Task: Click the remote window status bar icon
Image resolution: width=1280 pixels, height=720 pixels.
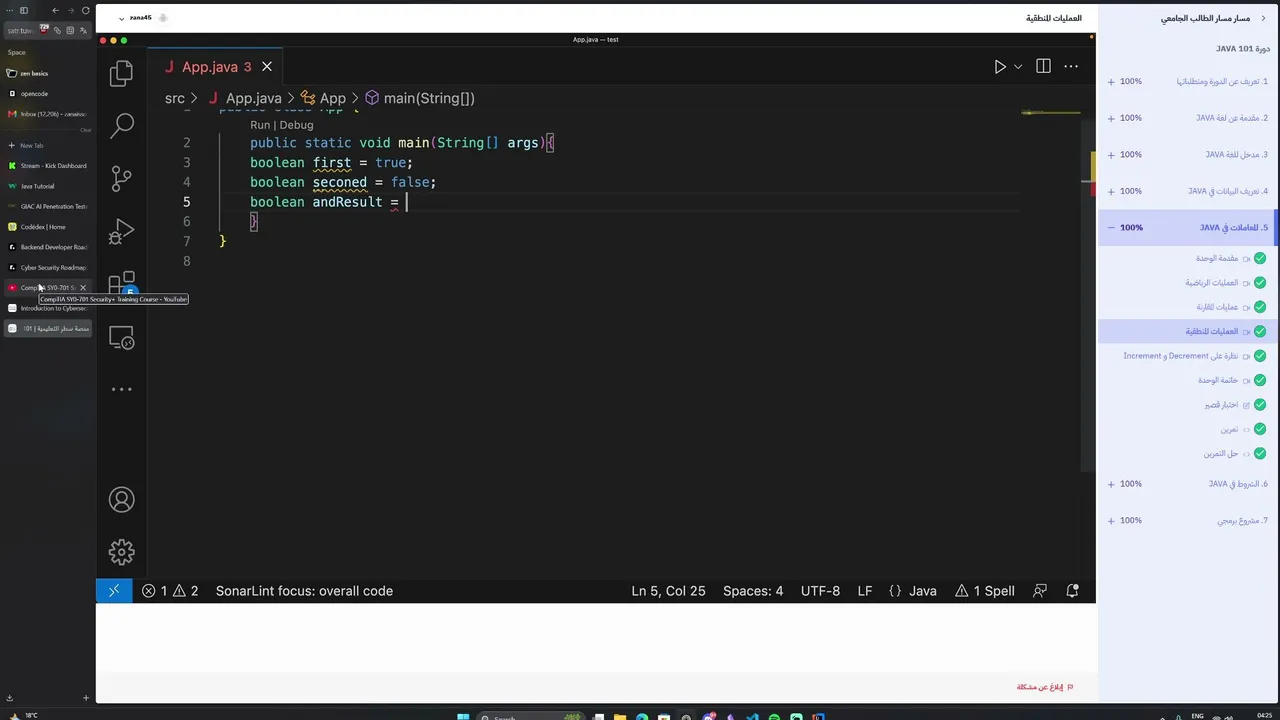Action: pos(114,591)
